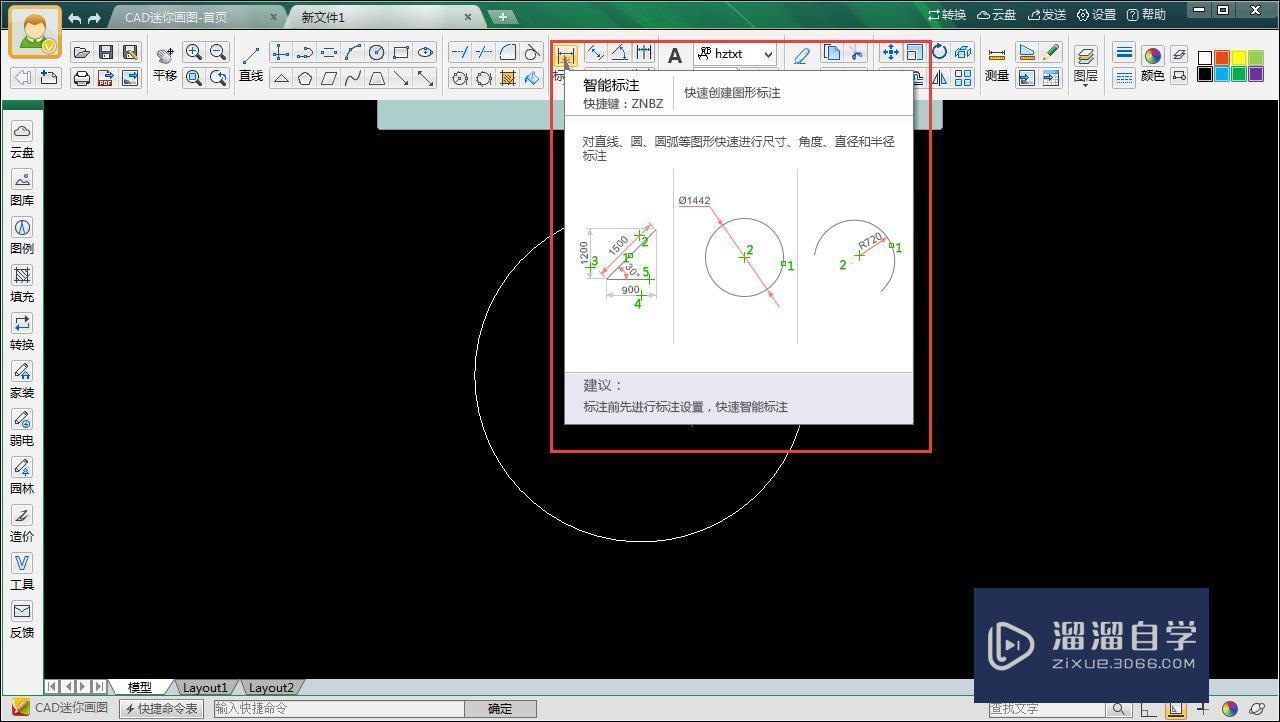Screen dimensions: 1280x722
Task: Click 转换 in the top menu
Action: click(946, 15)
